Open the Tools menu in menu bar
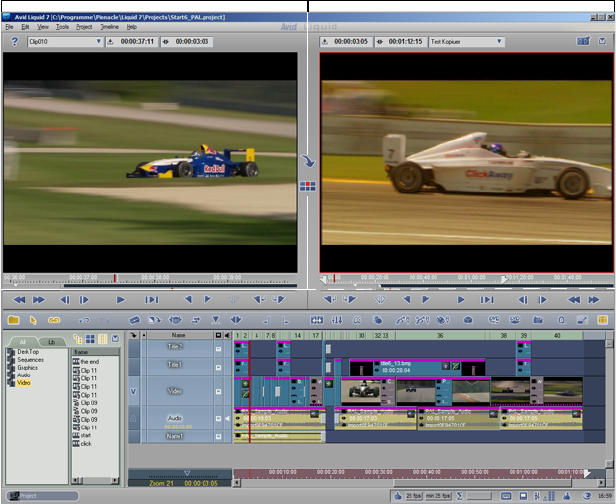 [x=62, y=27]
